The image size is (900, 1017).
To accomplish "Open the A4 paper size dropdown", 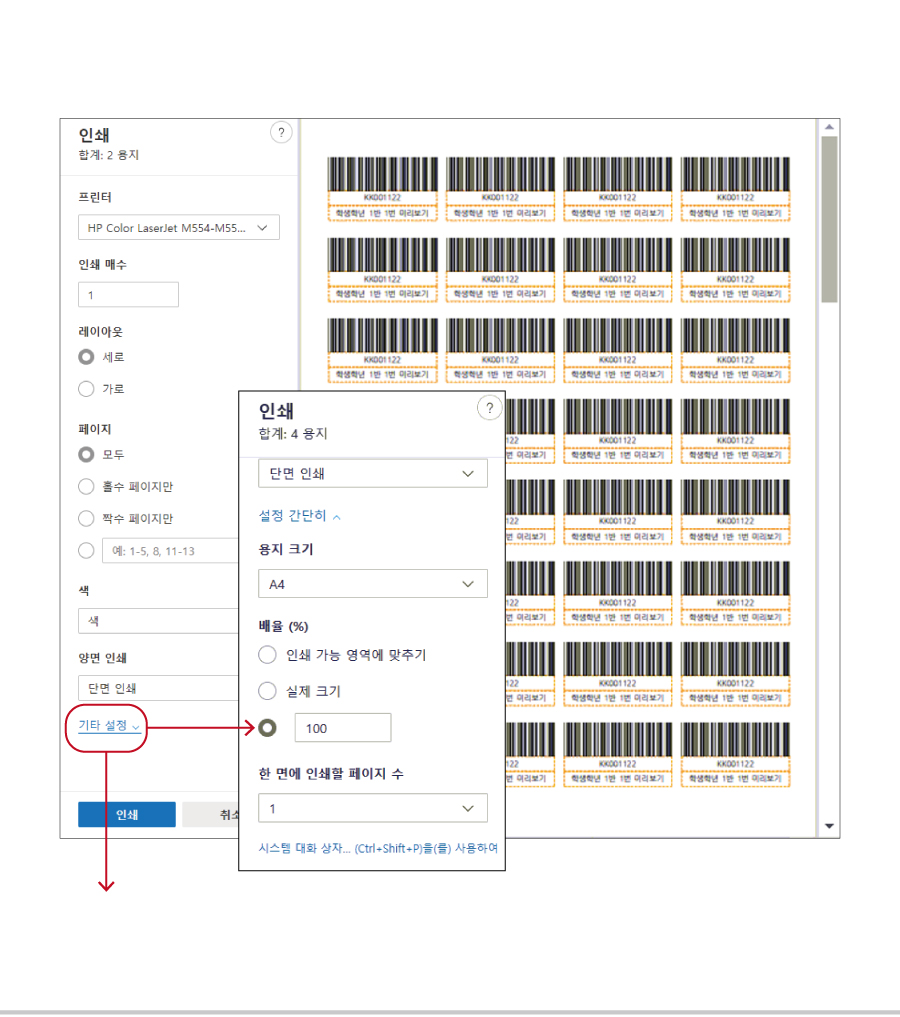I will click(x=373, y=584).
